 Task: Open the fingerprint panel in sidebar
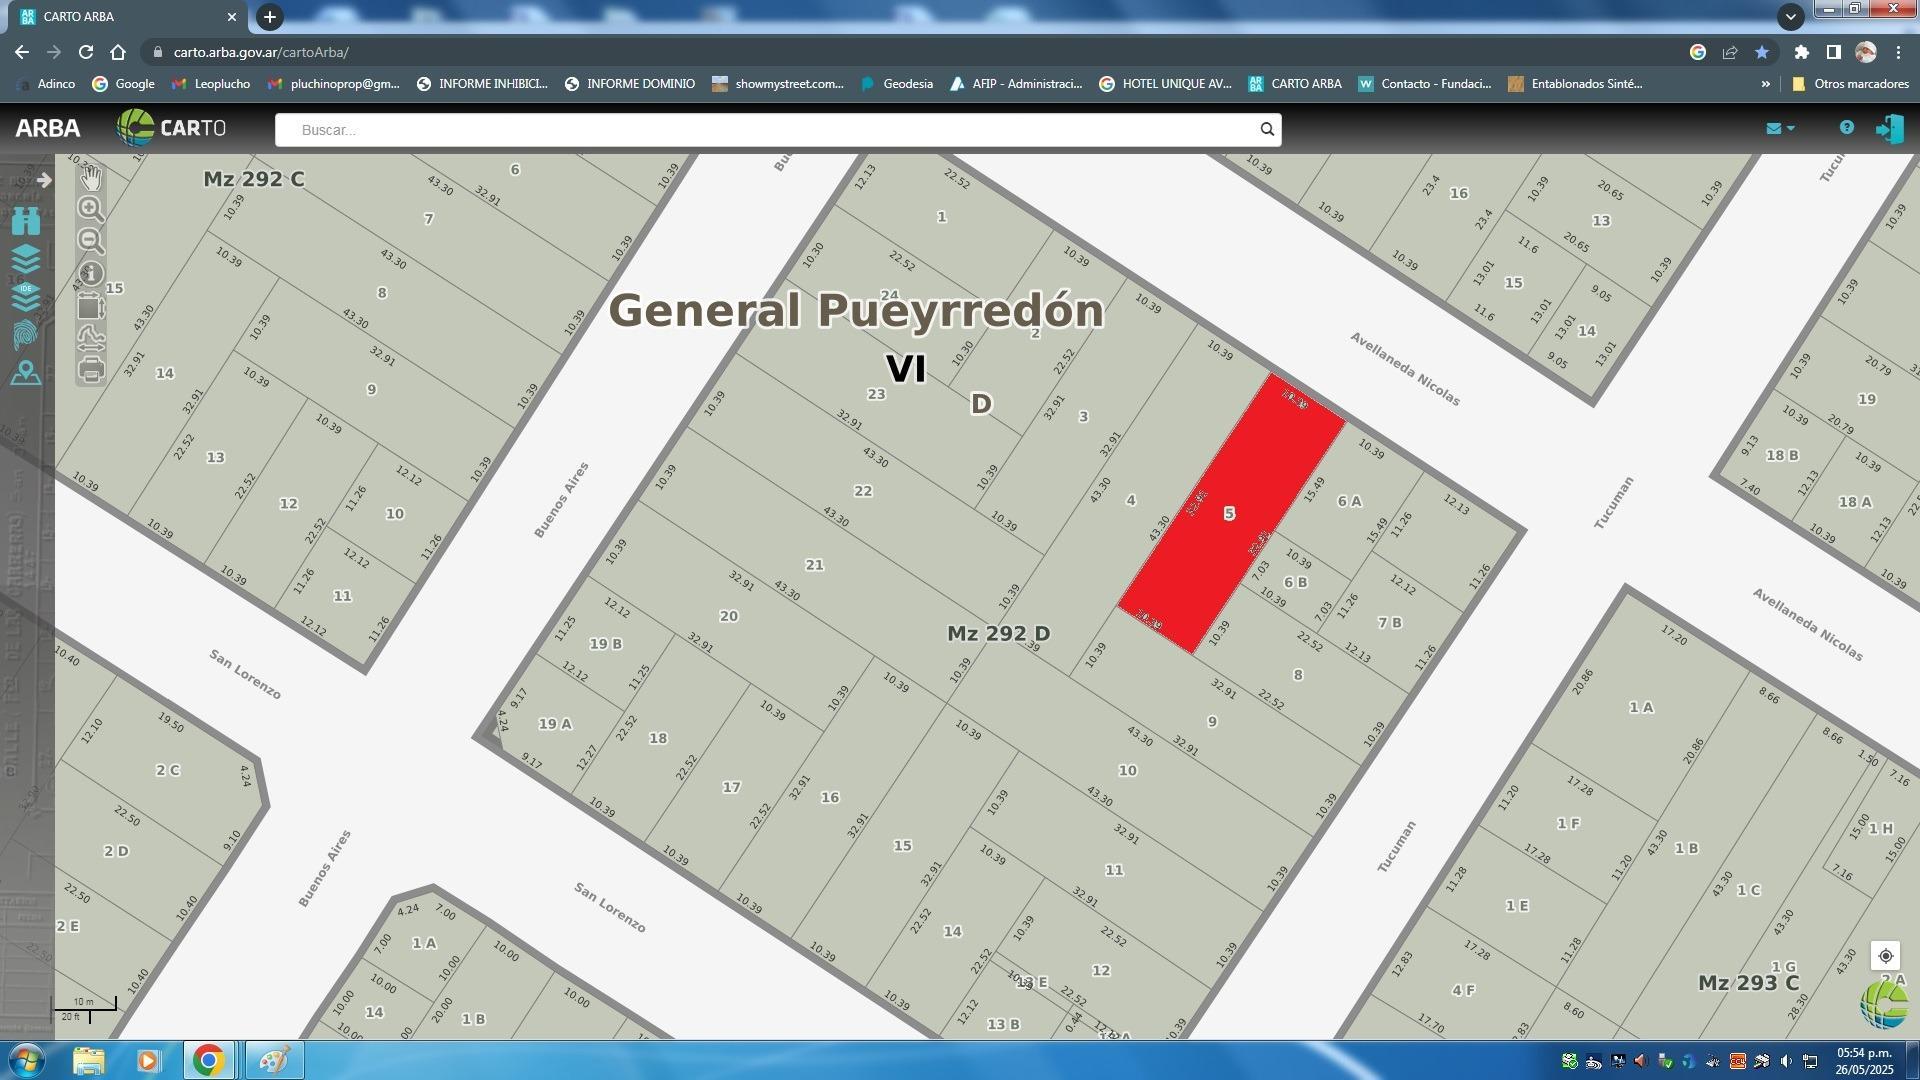(x=26, y=335)
